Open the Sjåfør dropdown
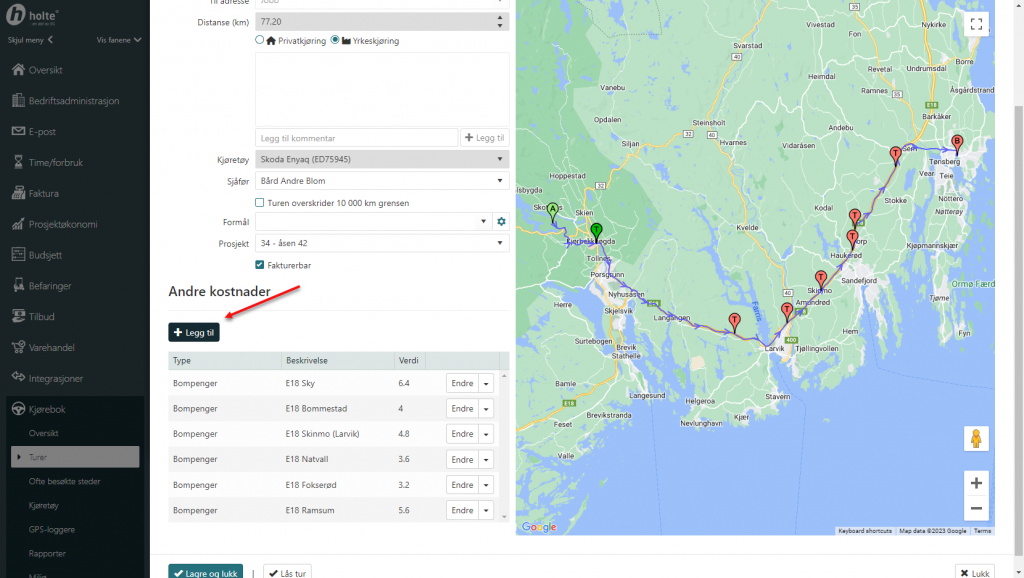 [382, 181]
